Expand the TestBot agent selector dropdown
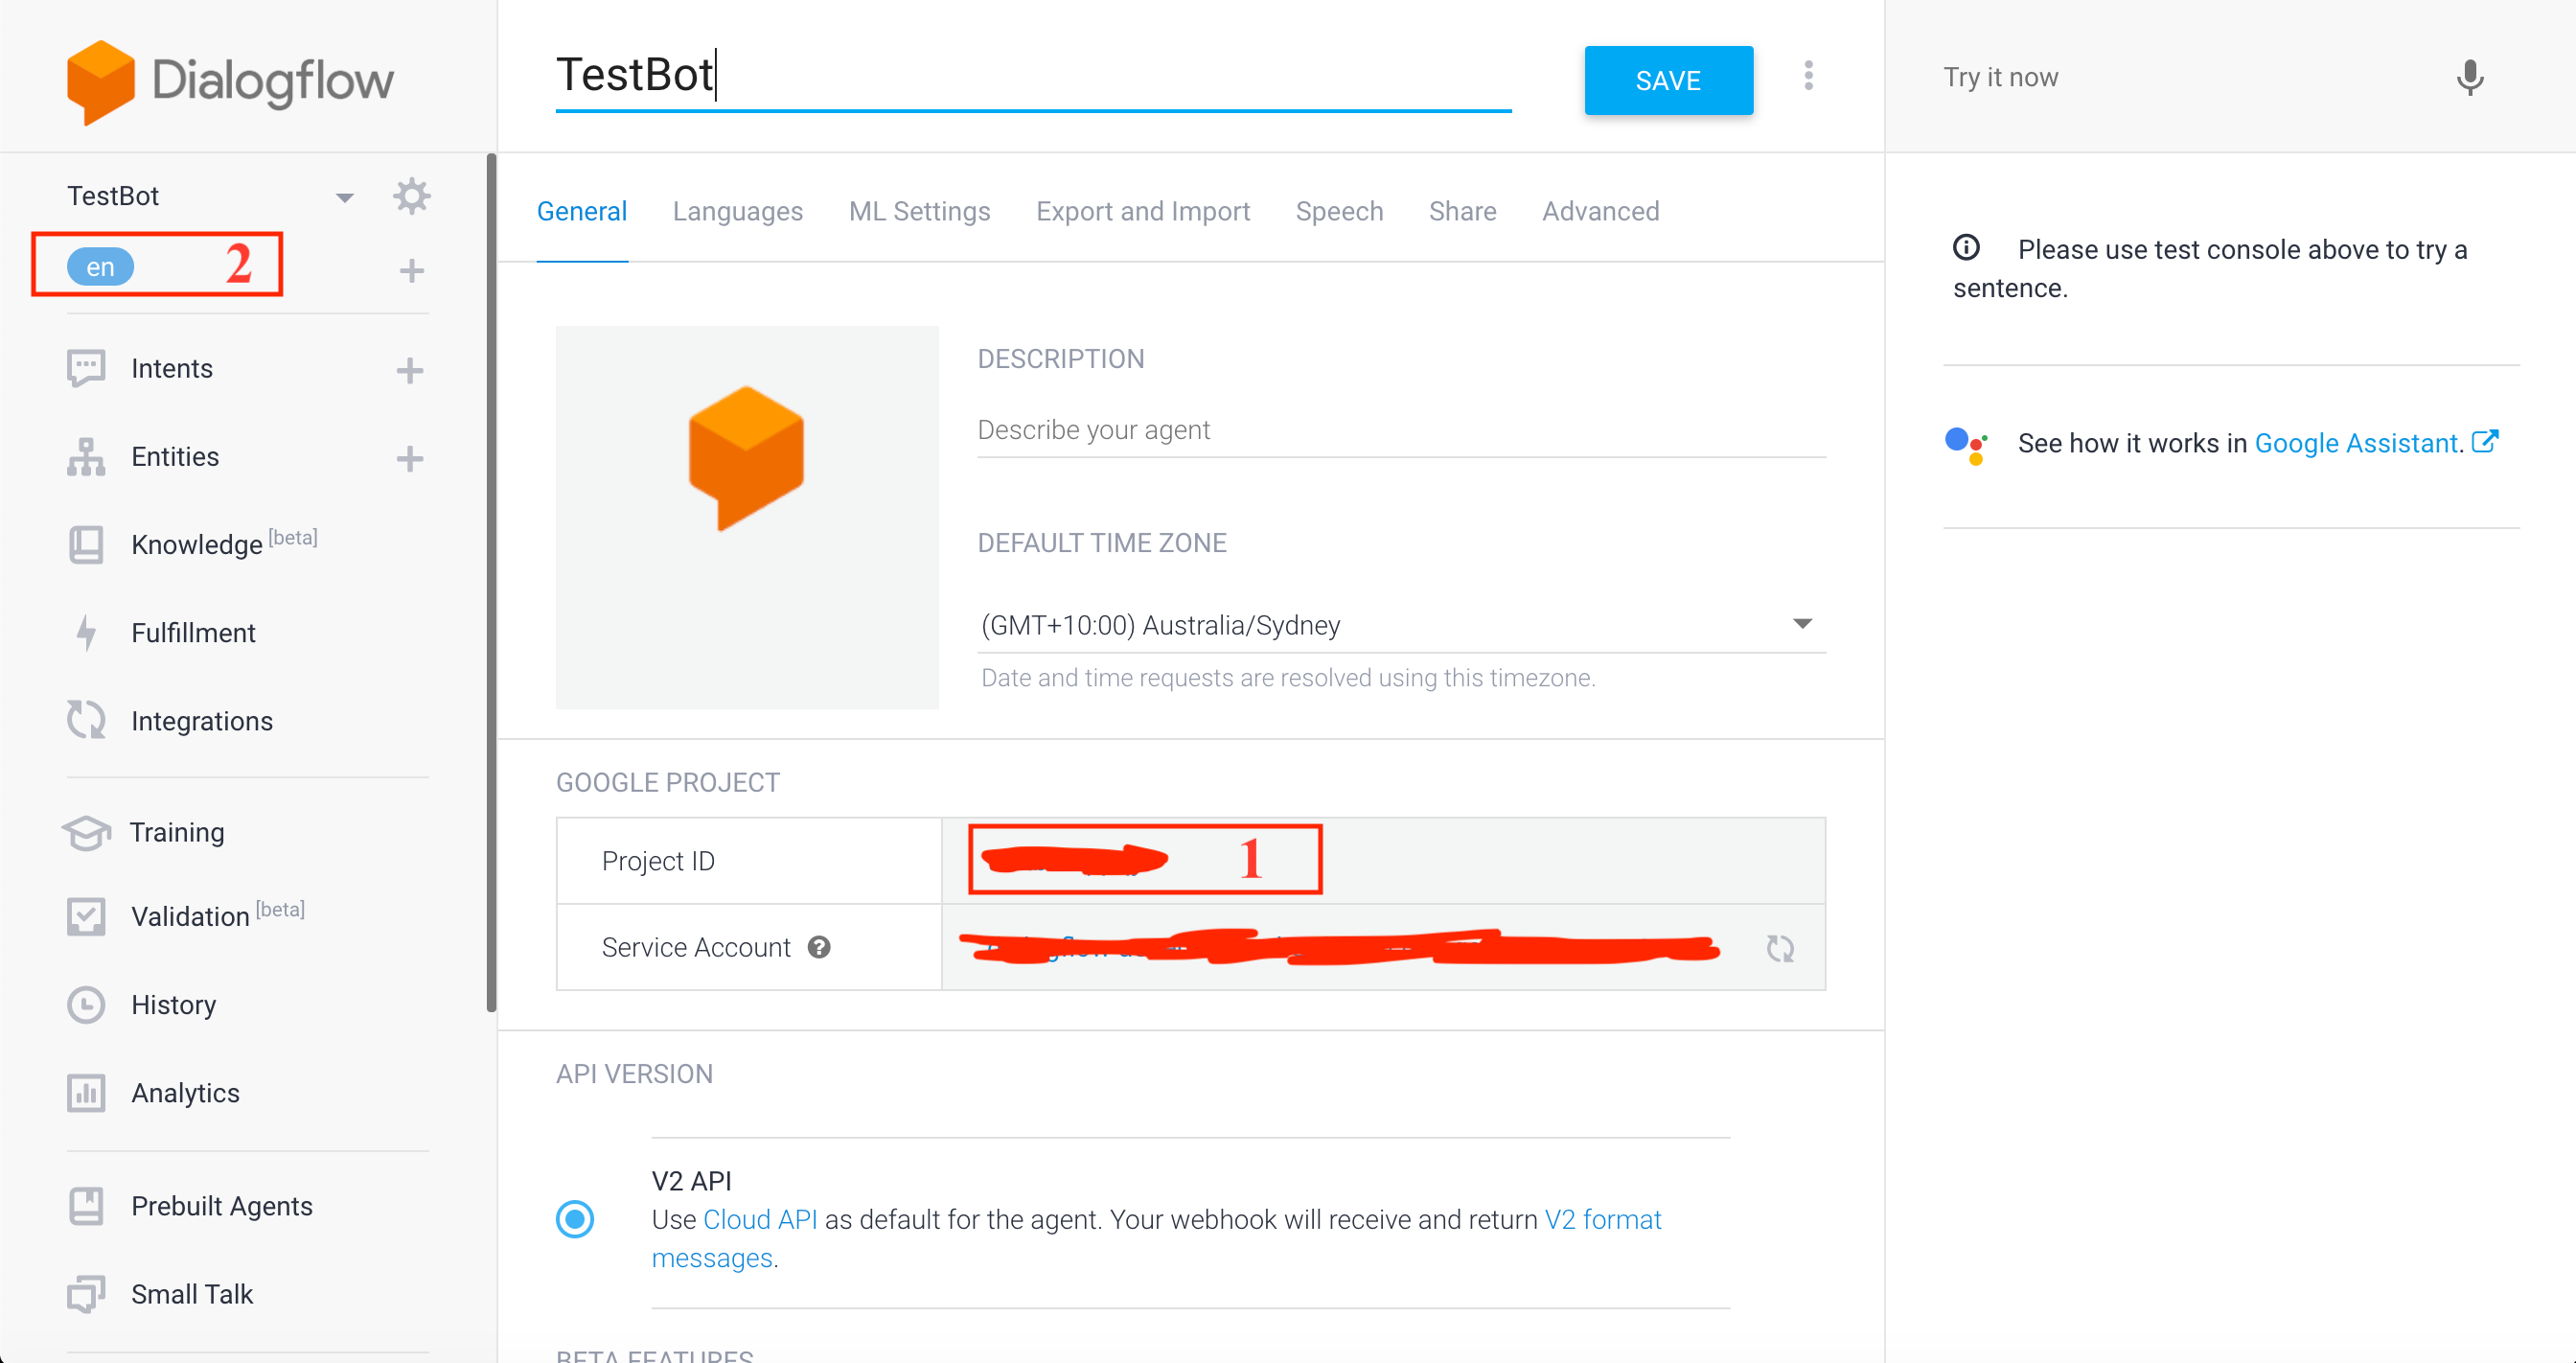The height and width of the screenshot is (1363, 2576). click(x=344, y=197)
